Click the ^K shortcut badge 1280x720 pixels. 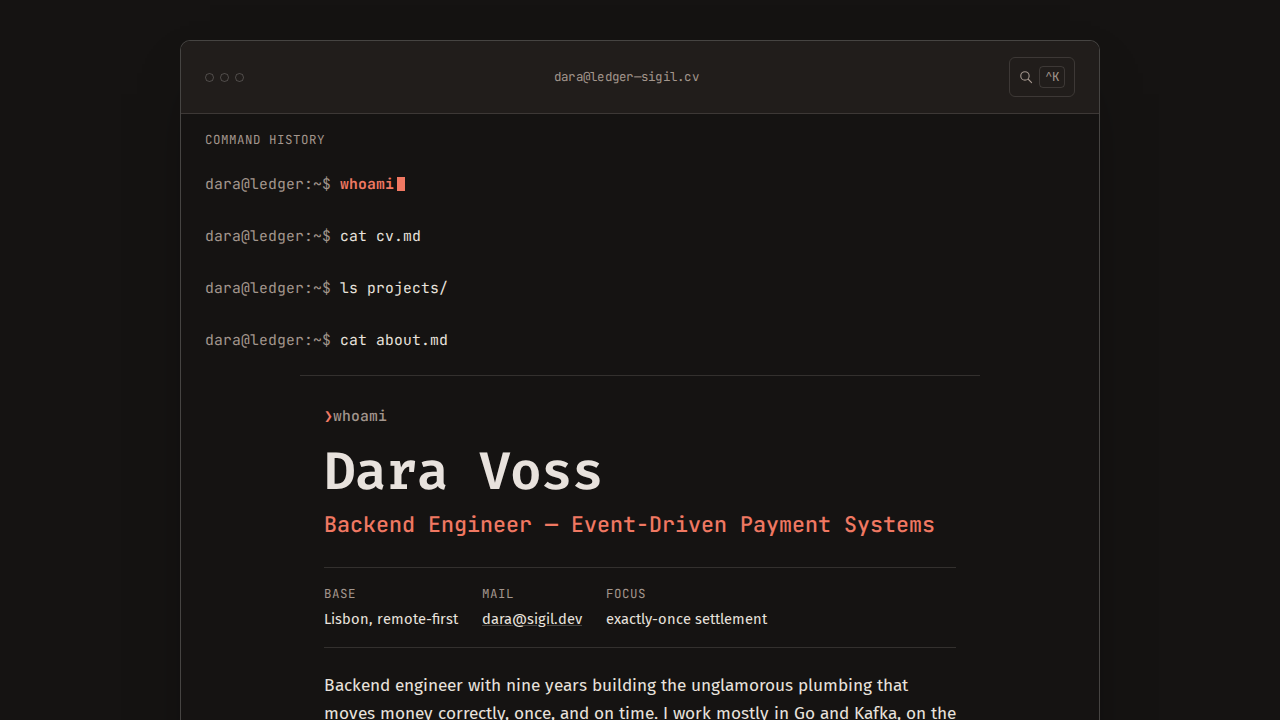pos(1052,77)
